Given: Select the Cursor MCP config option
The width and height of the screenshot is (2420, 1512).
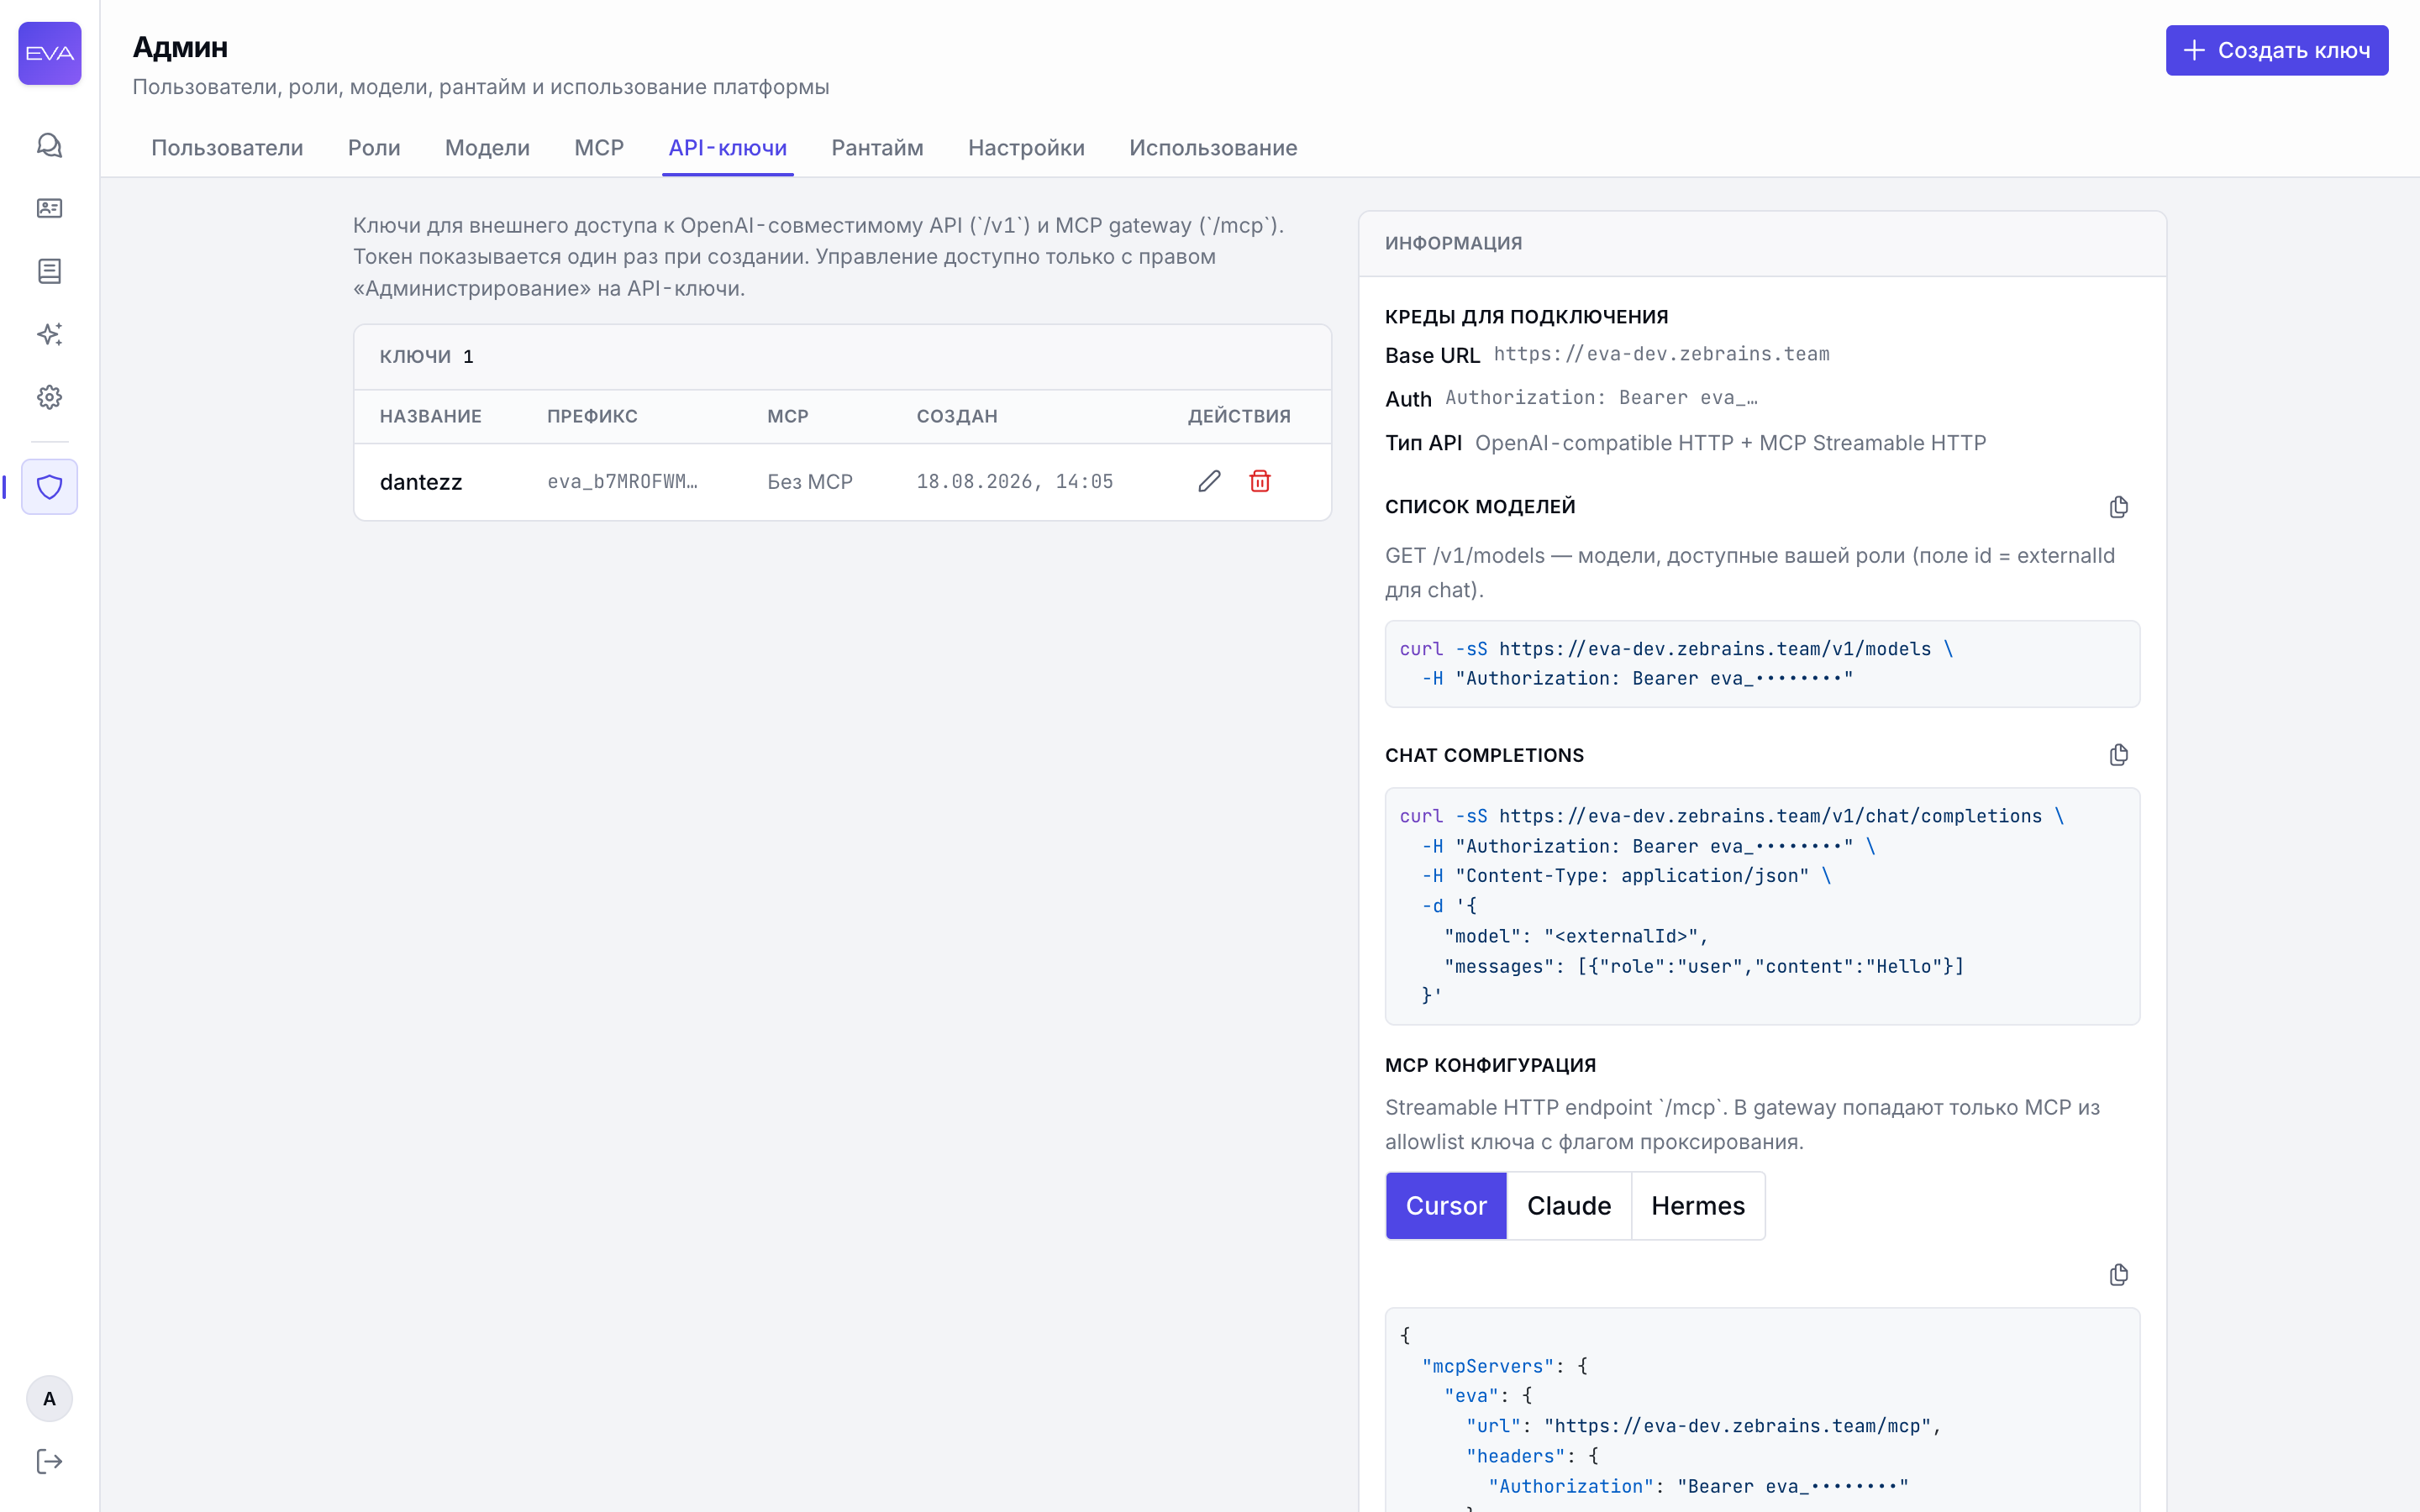Looking at the screenshot, I should click(1446, 1206).
